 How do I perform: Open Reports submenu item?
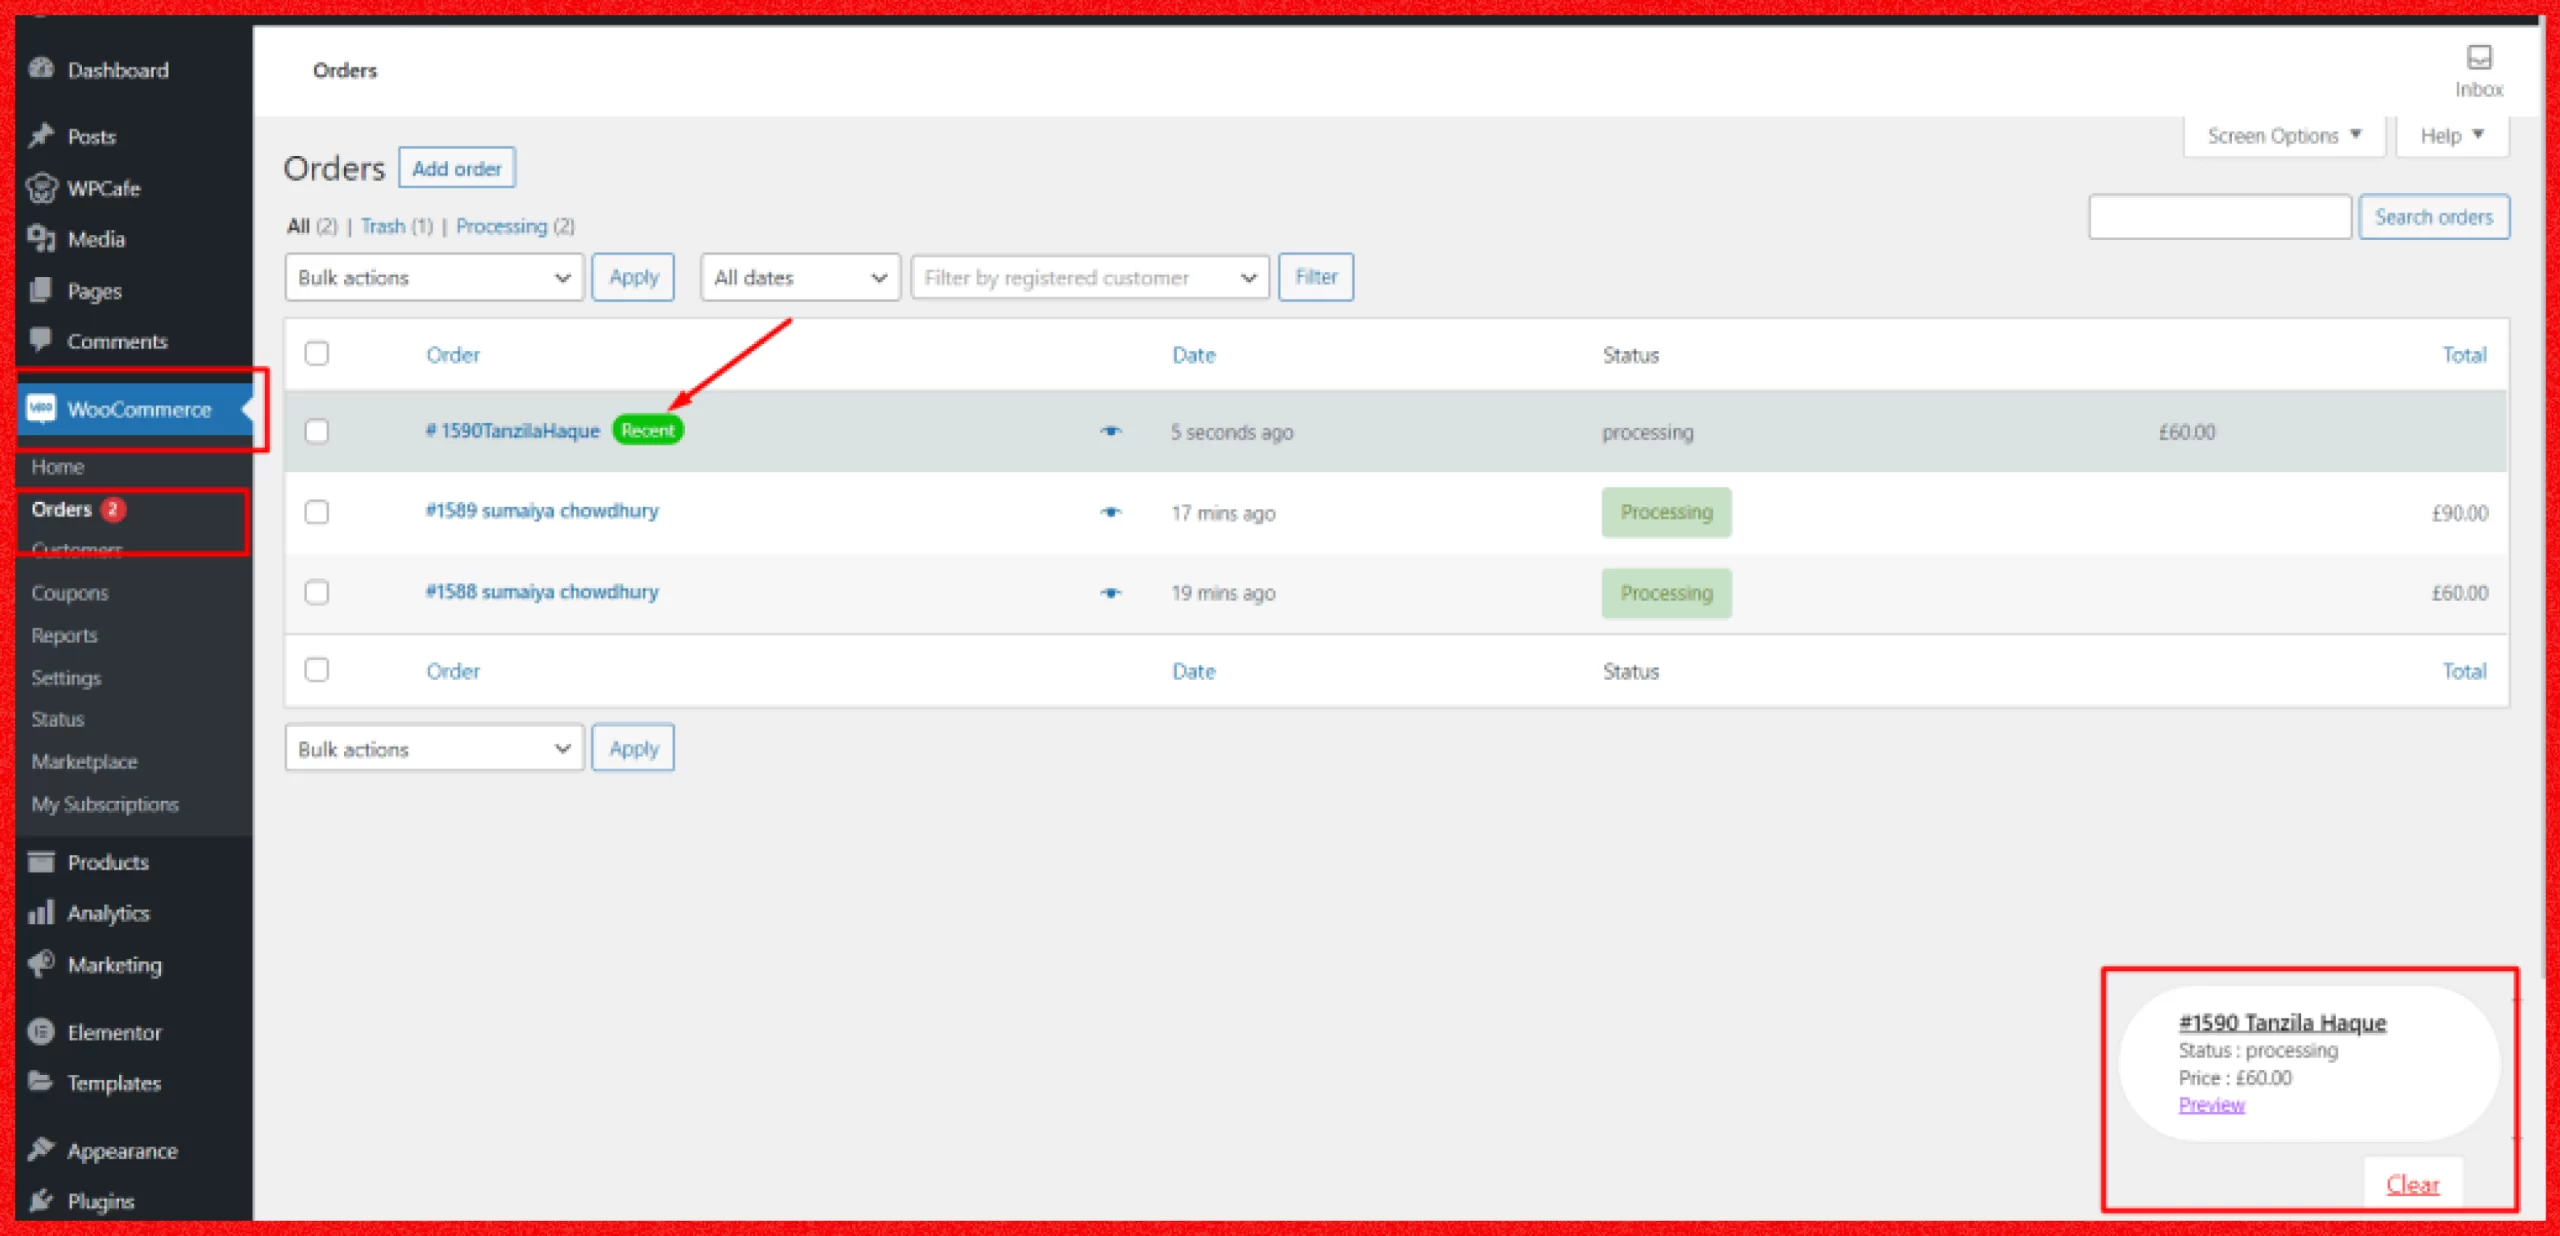[x=65, y=636]
